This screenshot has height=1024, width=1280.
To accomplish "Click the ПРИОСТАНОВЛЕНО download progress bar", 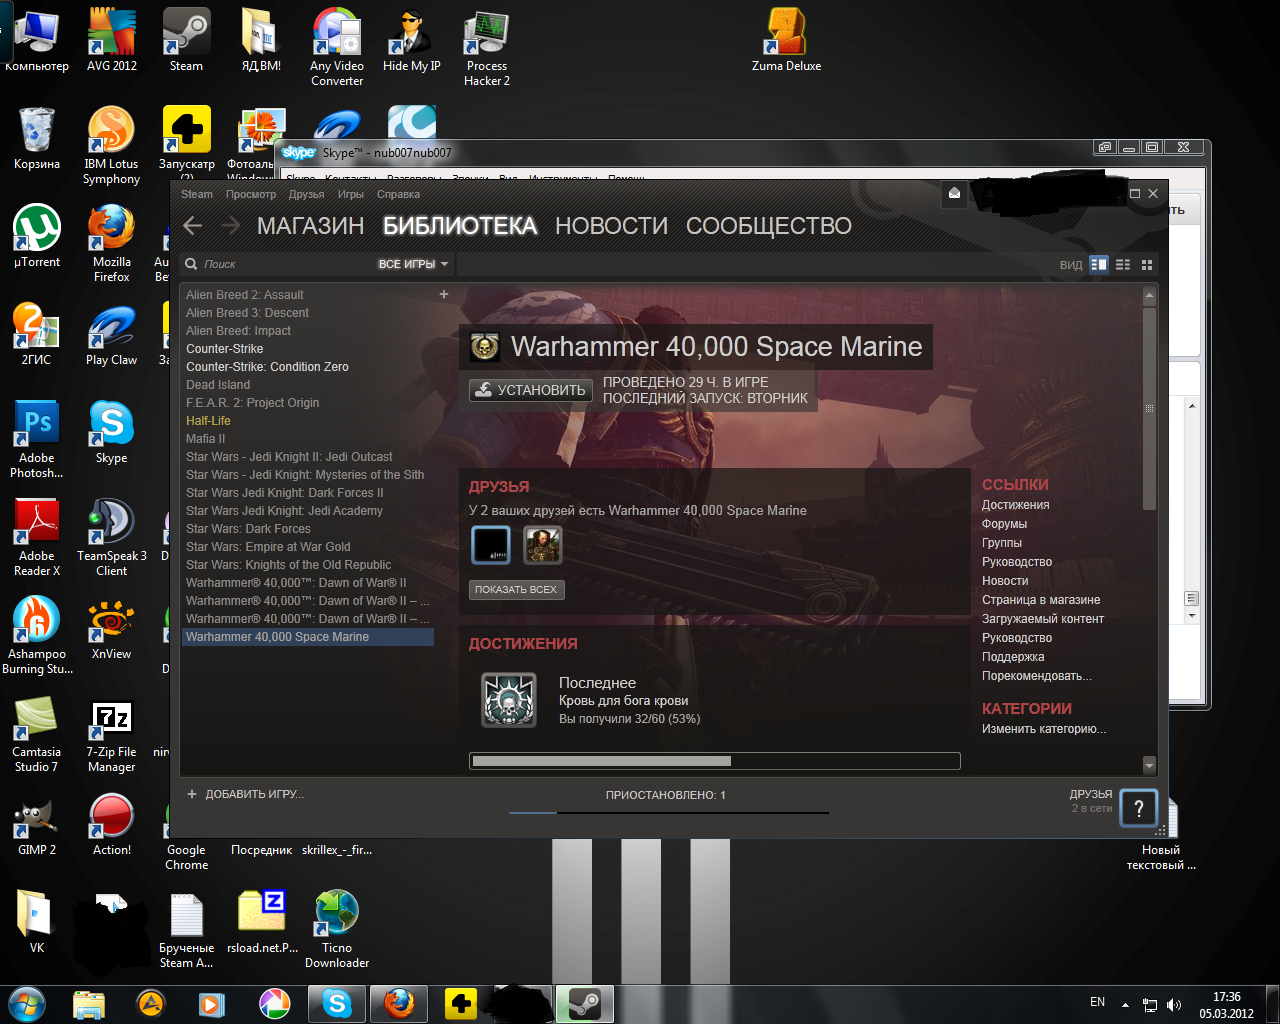I will coord(669,813).
